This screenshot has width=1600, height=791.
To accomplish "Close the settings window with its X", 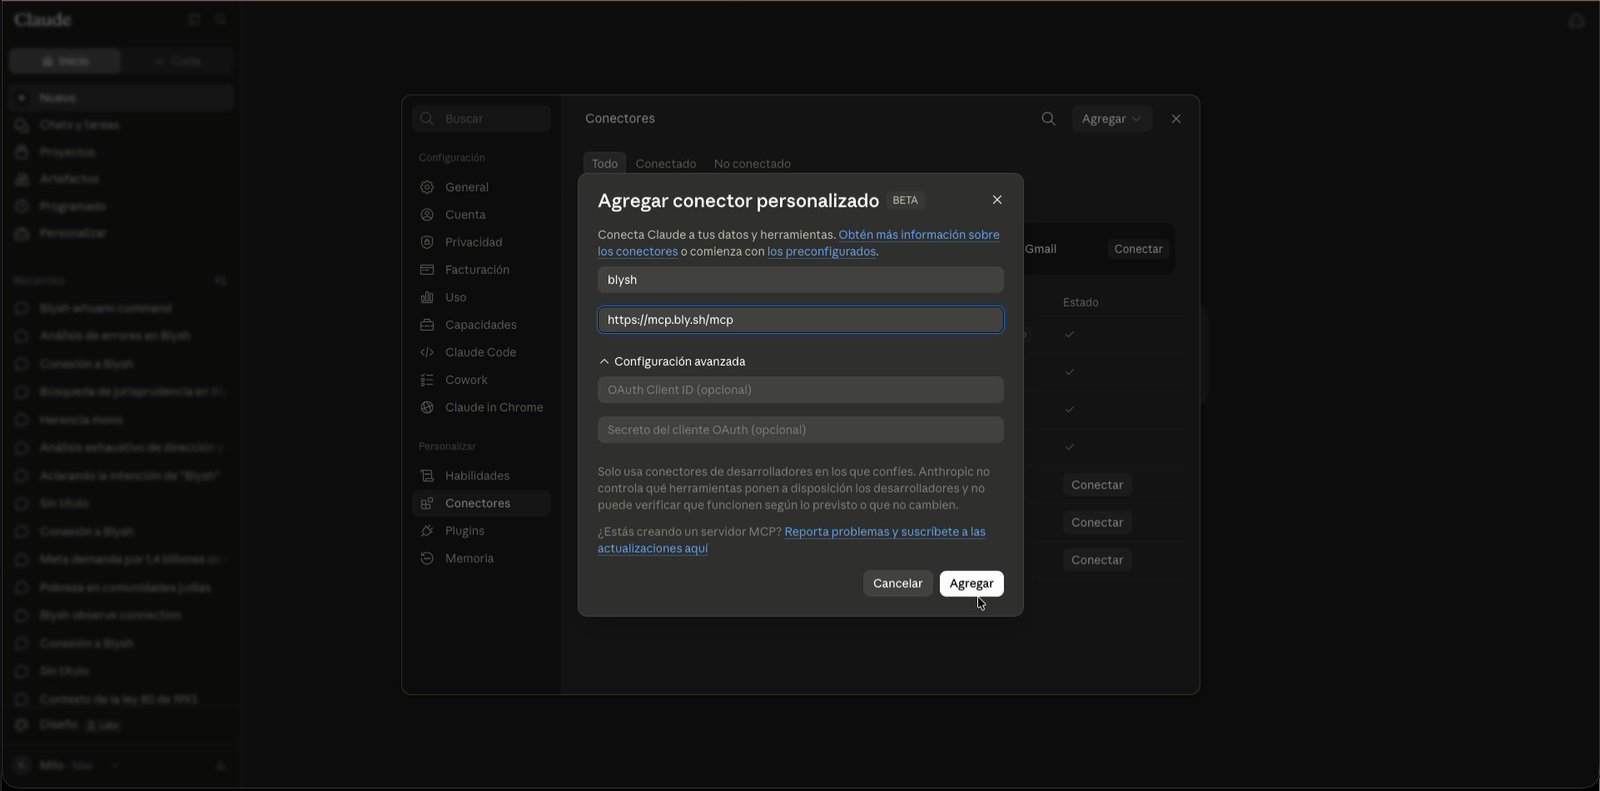I will click(x=1176, y=118).
